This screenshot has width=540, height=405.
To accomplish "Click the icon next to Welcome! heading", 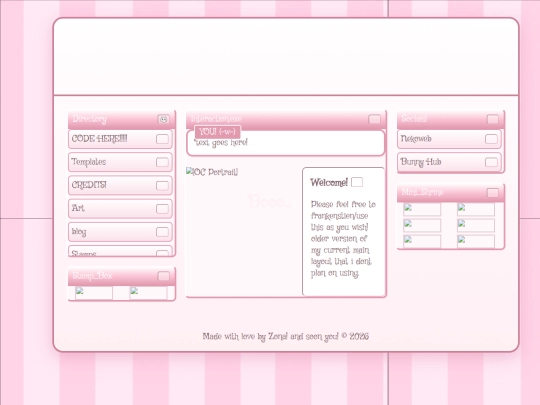I will pyautogui.click(x=357, y=182).
